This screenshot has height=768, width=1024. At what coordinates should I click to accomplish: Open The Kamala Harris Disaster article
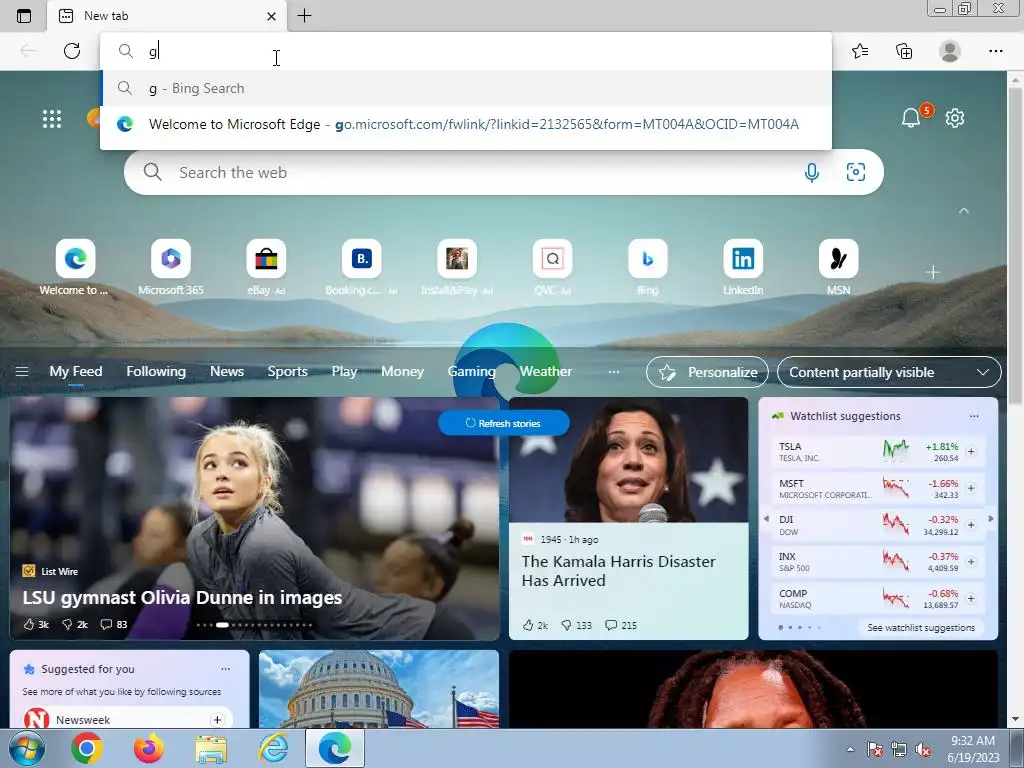(618, 571)
